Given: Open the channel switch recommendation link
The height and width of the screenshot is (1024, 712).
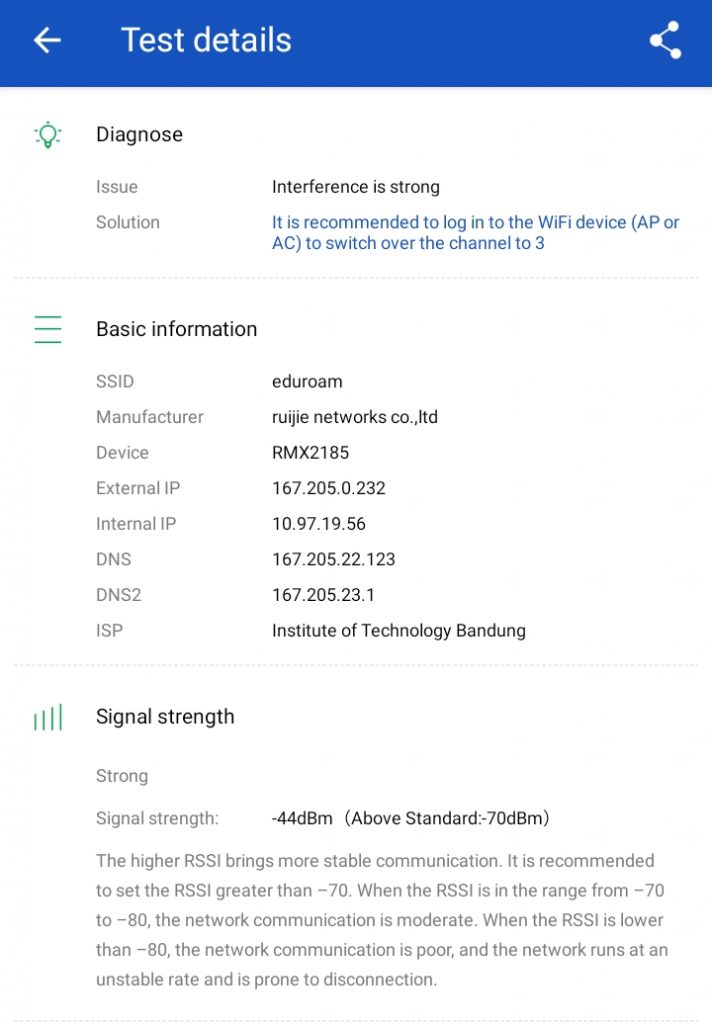Looking at the screenshot, I should 475,232.
